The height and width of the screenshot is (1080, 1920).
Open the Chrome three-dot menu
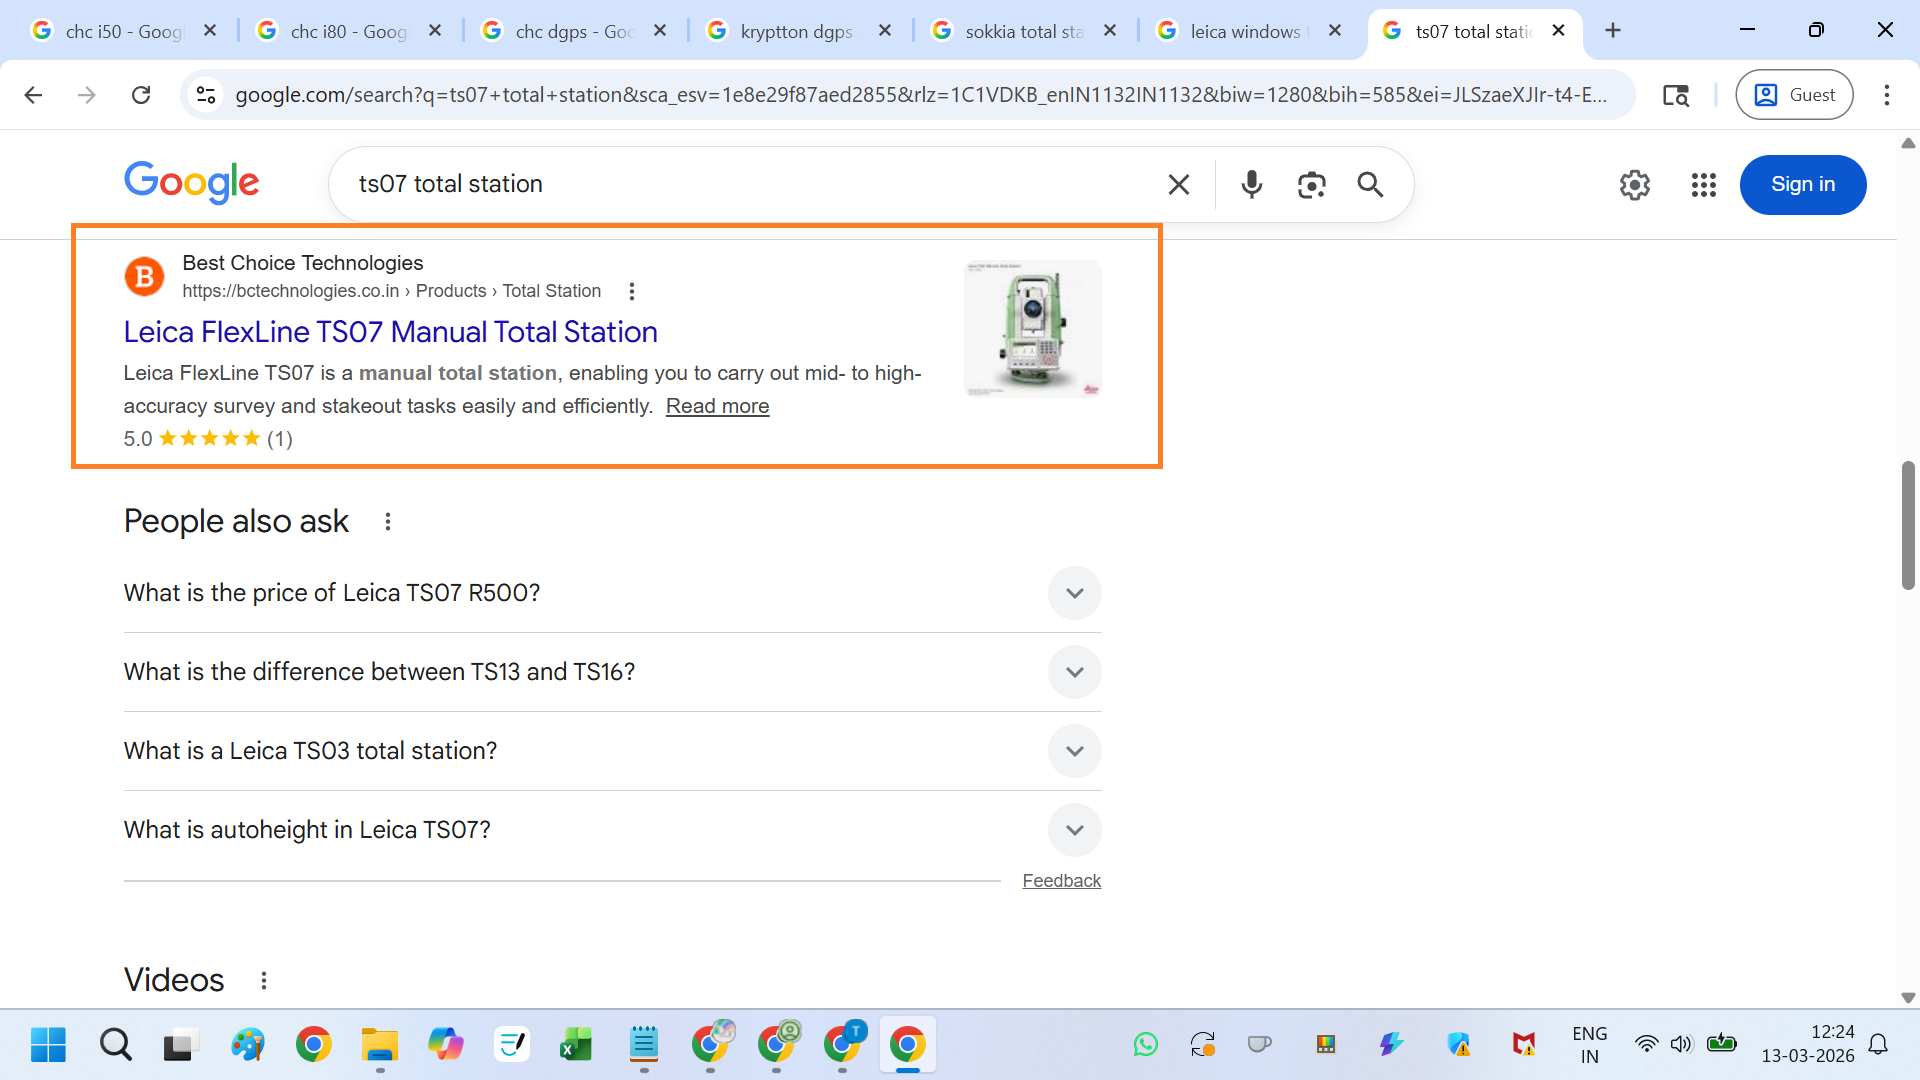pos(1886,94)
